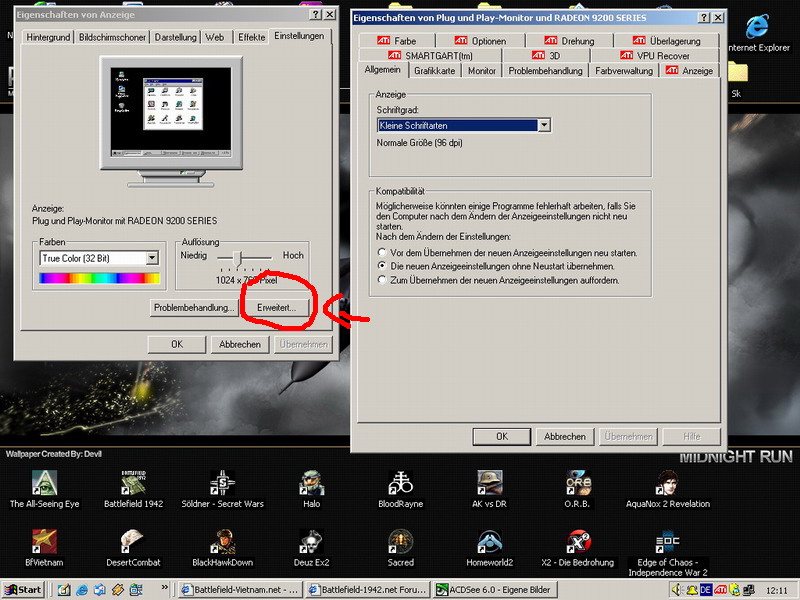The height and width of the screenshot is (600, 800).
Task: Switch to the Farbverwaltung tab
Action: coord(624,71)
